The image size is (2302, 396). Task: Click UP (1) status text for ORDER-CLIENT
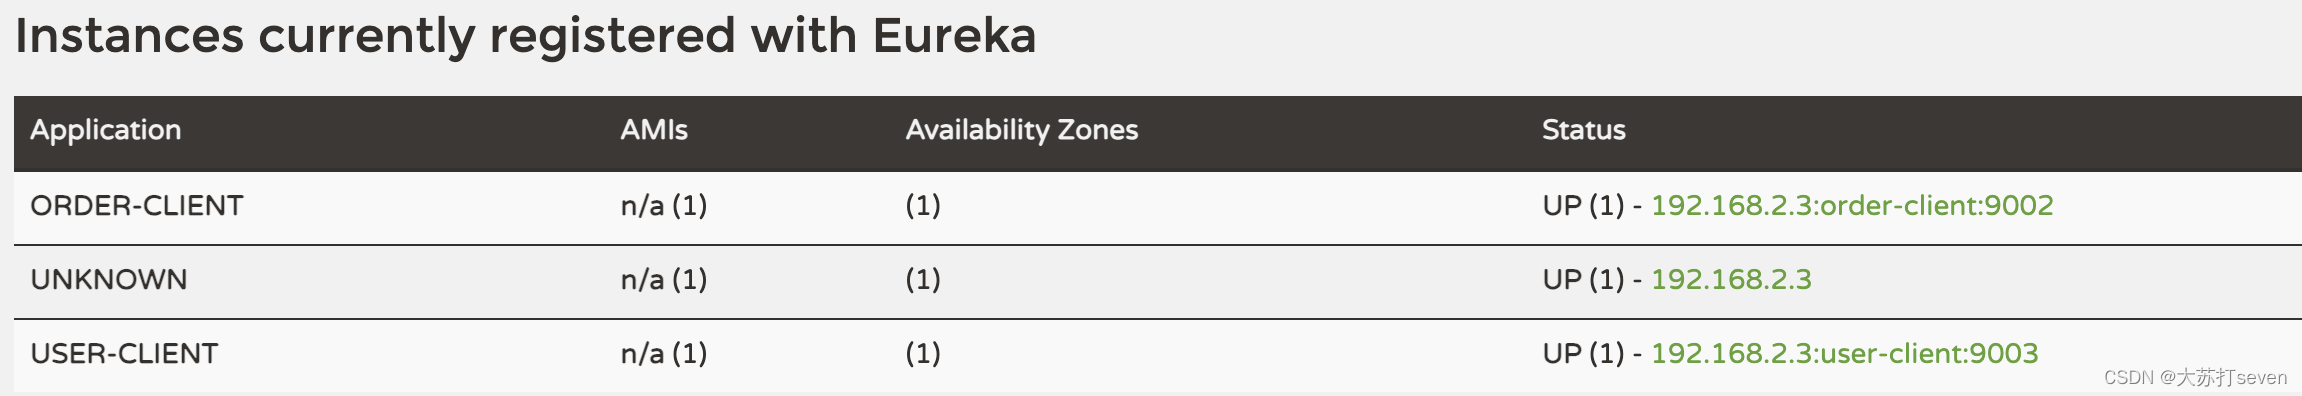tap(1584, 206)
